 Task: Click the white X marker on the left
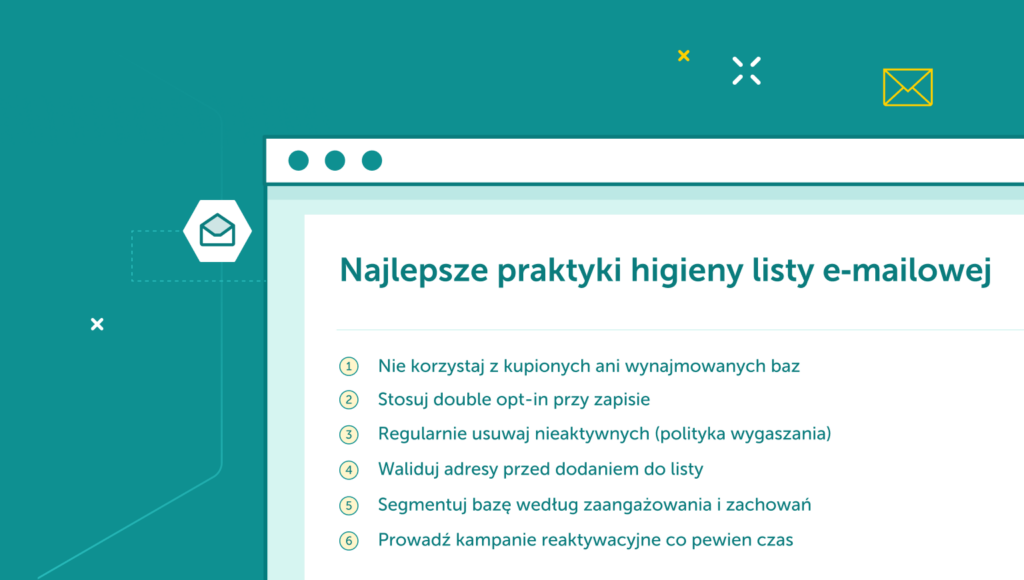click(x=96, y=324)
